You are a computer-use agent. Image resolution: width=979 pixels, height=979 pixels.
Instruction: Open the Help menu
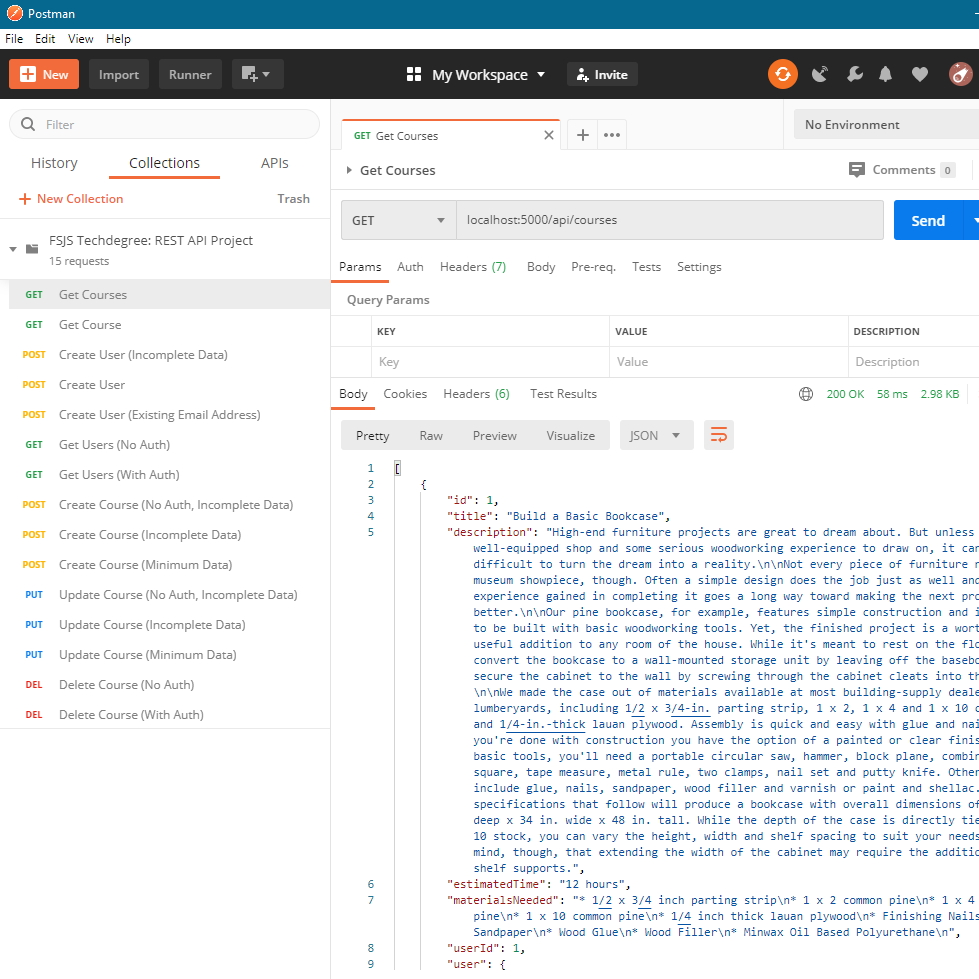118,39
